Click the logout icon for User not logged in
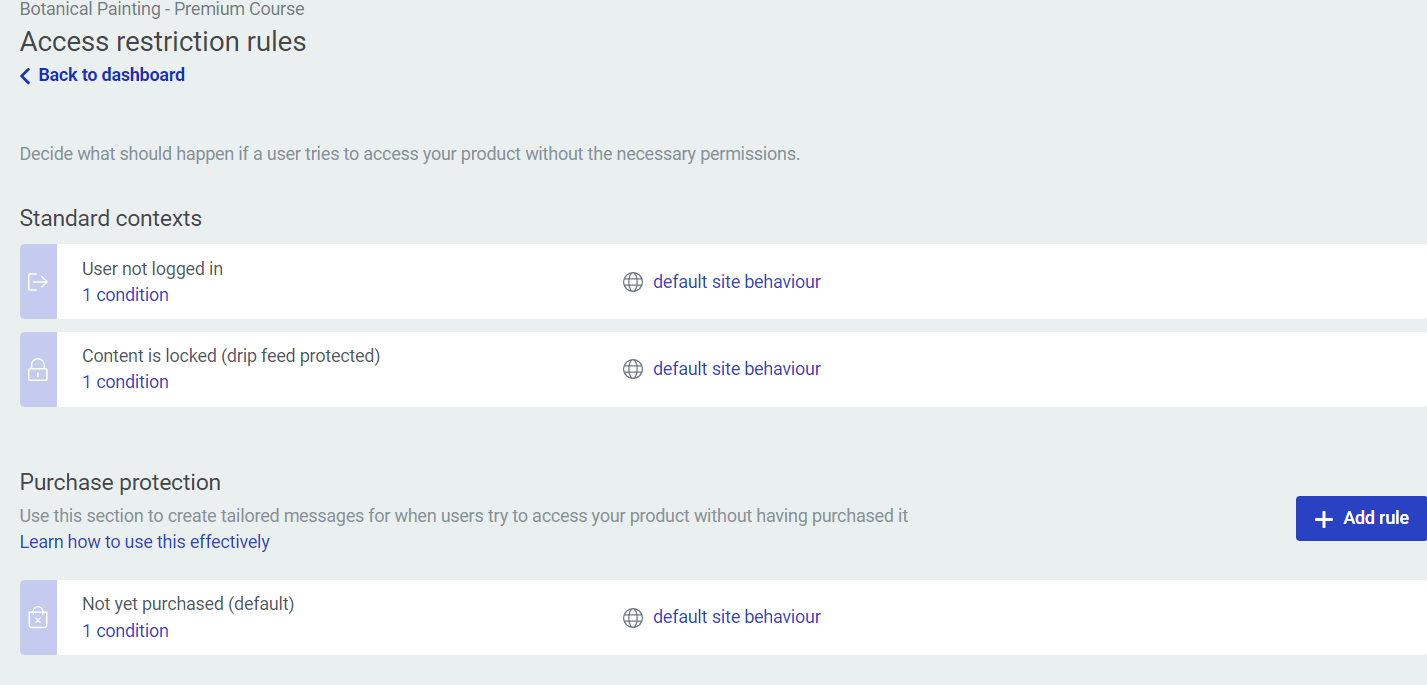The width and height of the screenshot is (1427, 685). 38,282
